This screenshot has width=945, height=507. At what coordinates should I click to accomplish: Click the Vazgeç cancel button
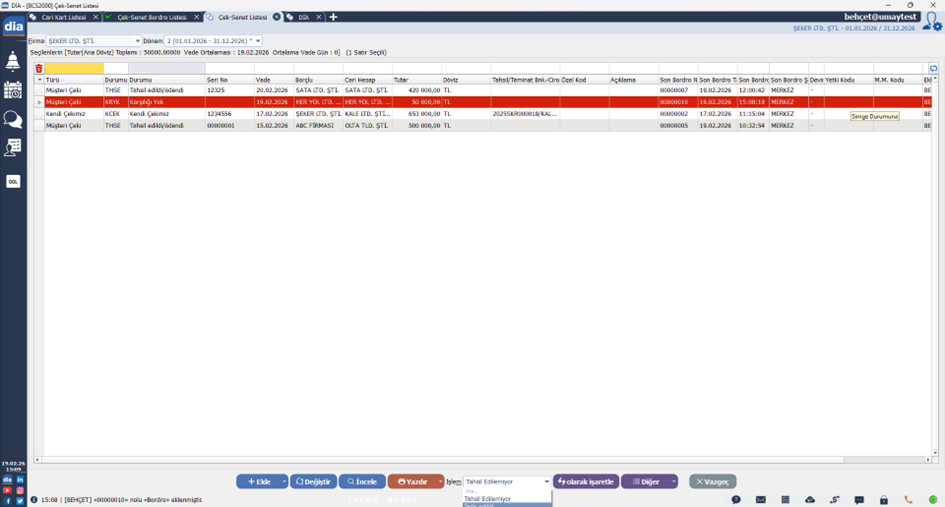point(713,482)
